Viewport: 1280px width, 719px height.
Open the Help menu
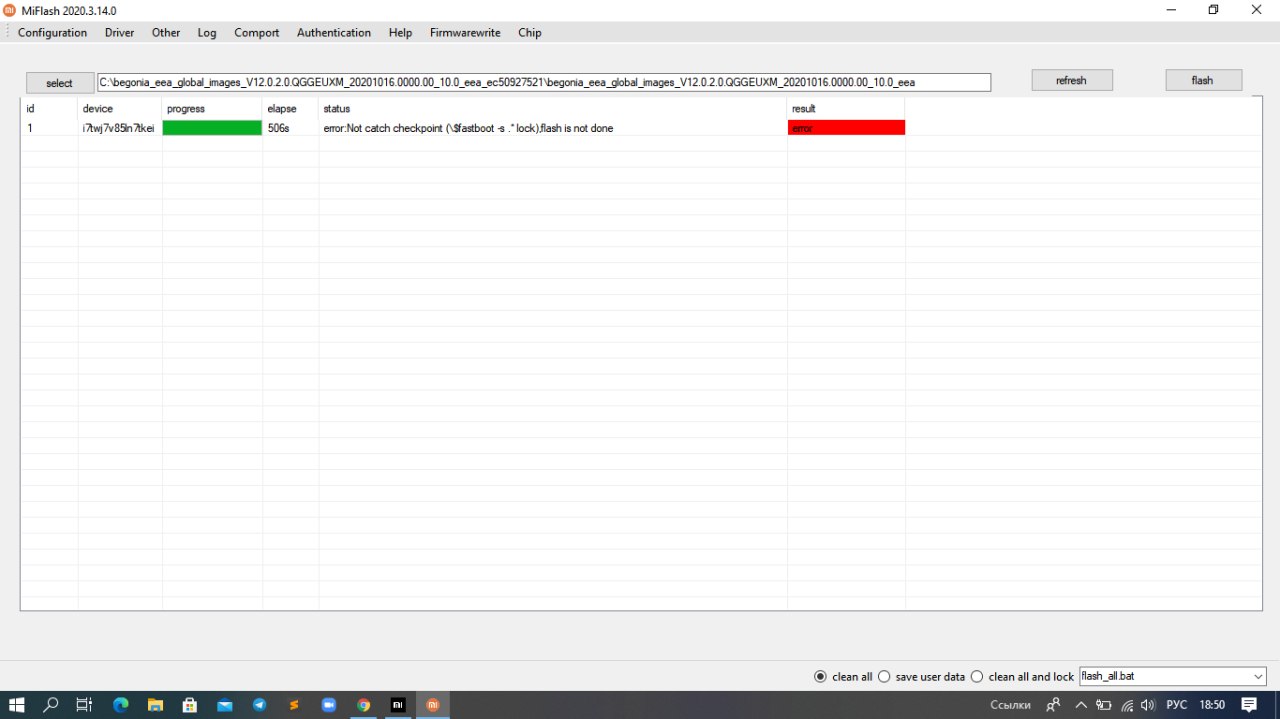pos(400,32)
